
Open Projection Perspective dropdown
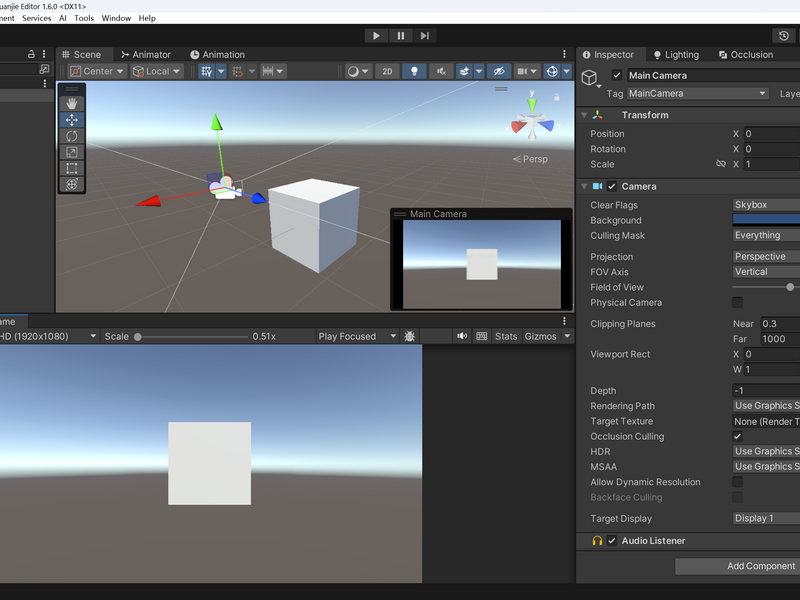pyautogui.click(x=766, y=257)
